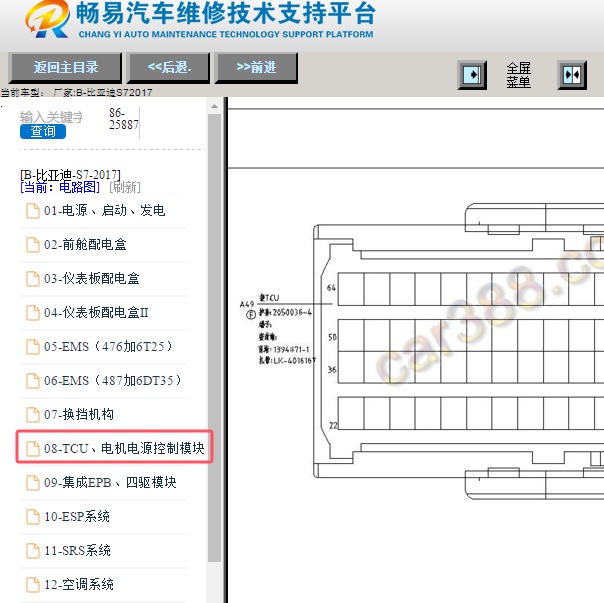Click document icon beside 04-仪表板配电盒II
Screen dimensions: 604x603
(33, 313)
